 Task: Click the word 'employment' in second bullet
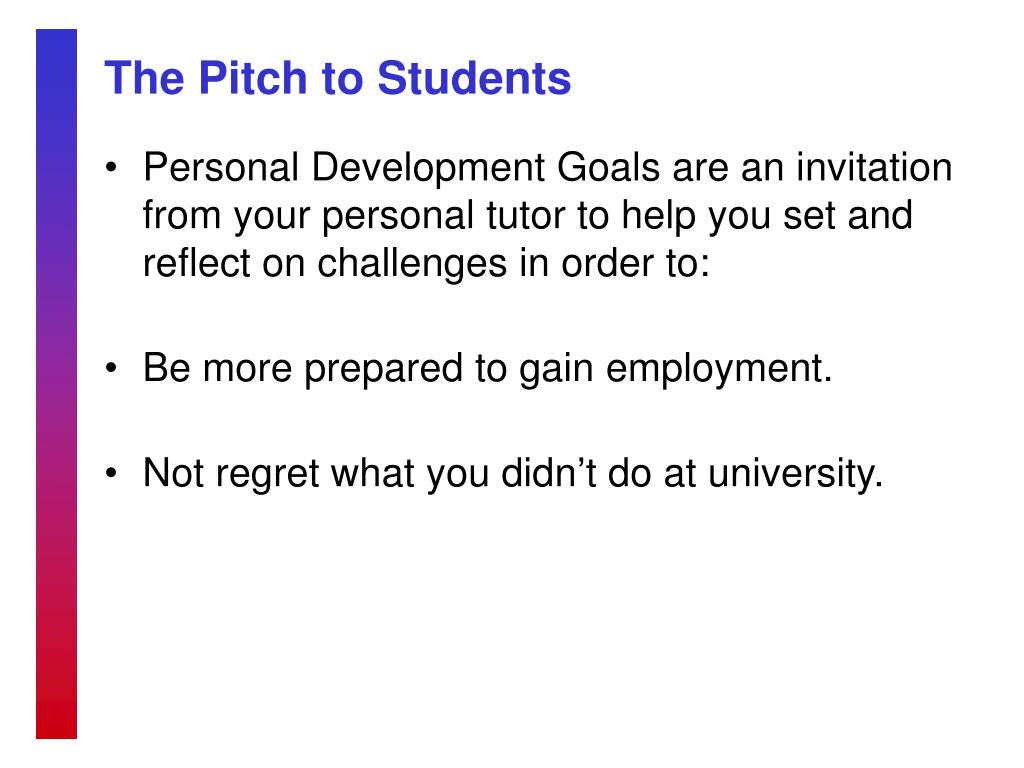click(714, 368)
